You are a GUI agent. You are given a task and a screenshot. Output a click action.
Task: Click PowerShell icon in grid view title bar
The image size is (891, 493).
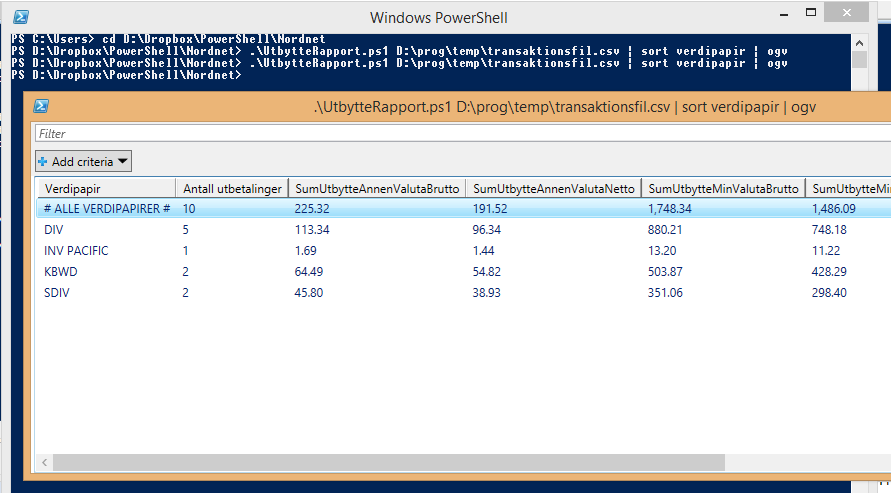(42, 107)
